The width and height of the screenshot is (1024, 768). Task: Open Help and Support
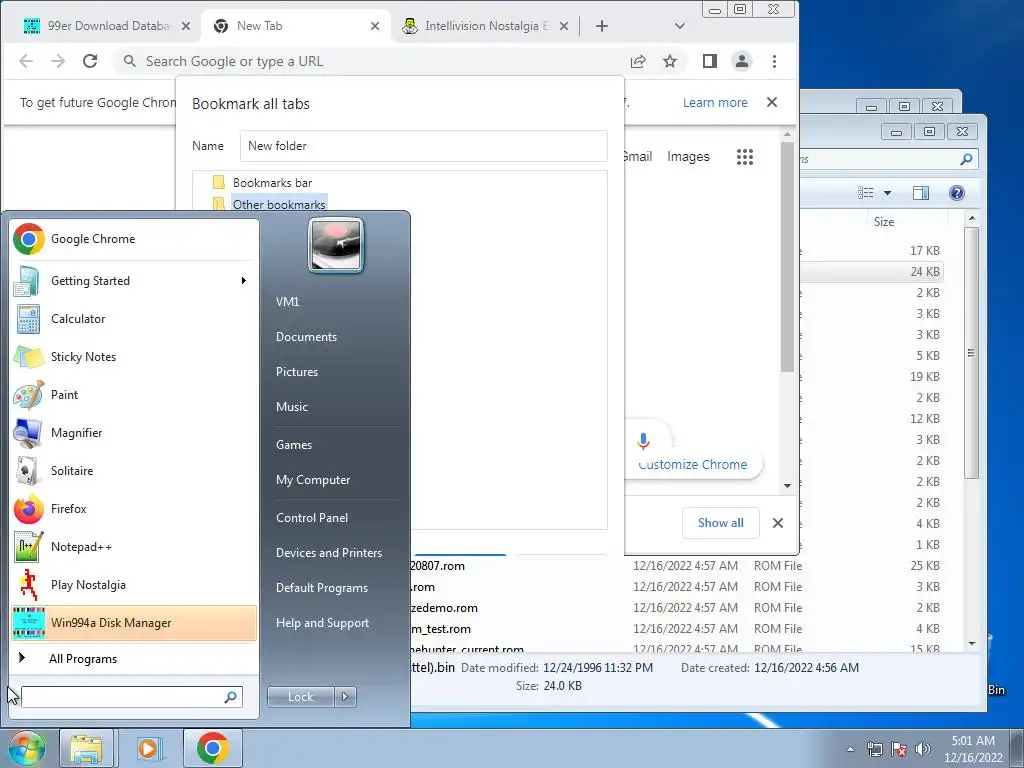point(322,623)
